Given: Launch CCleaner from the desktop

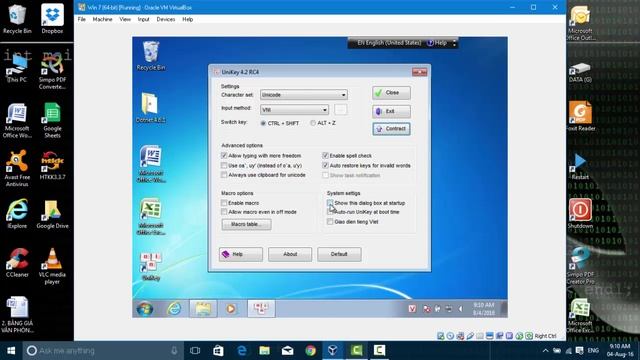Looking at the screenshot, I should coord(17,263).
